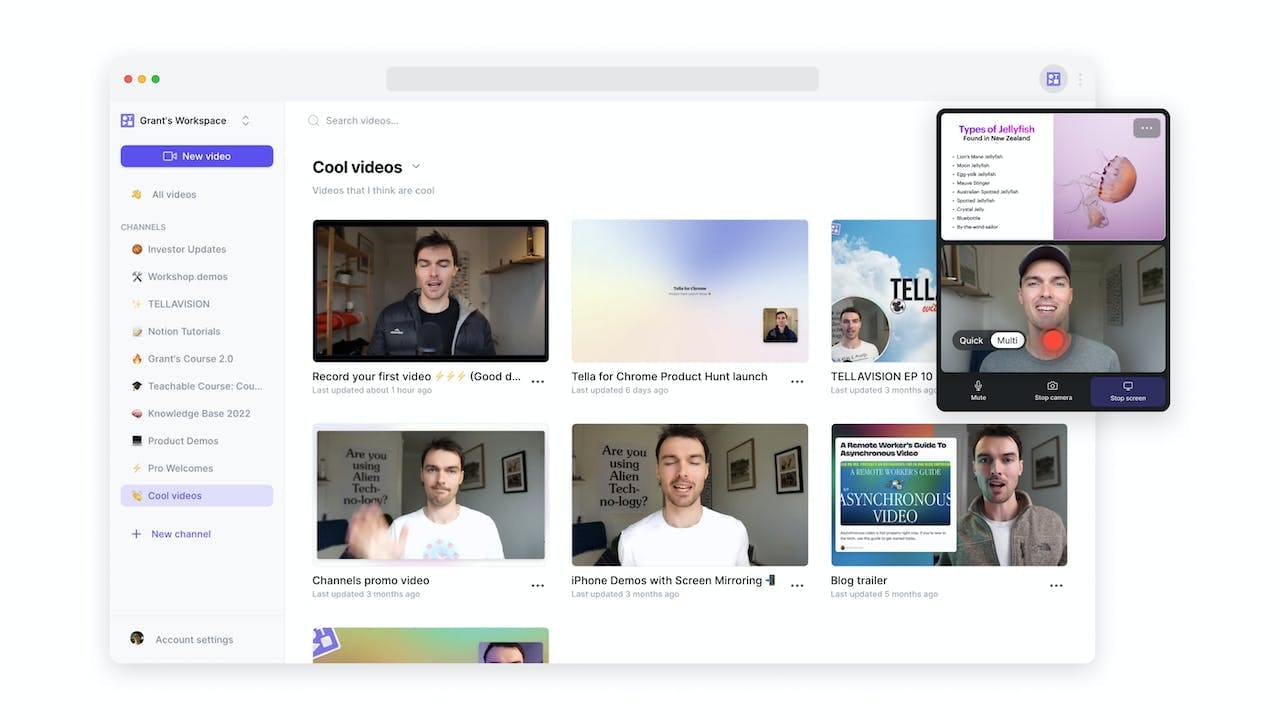Click the fire icon beside Grant's Course 2.0
This screenshot has width=1280, height=720.
click(x=137, y=359)
